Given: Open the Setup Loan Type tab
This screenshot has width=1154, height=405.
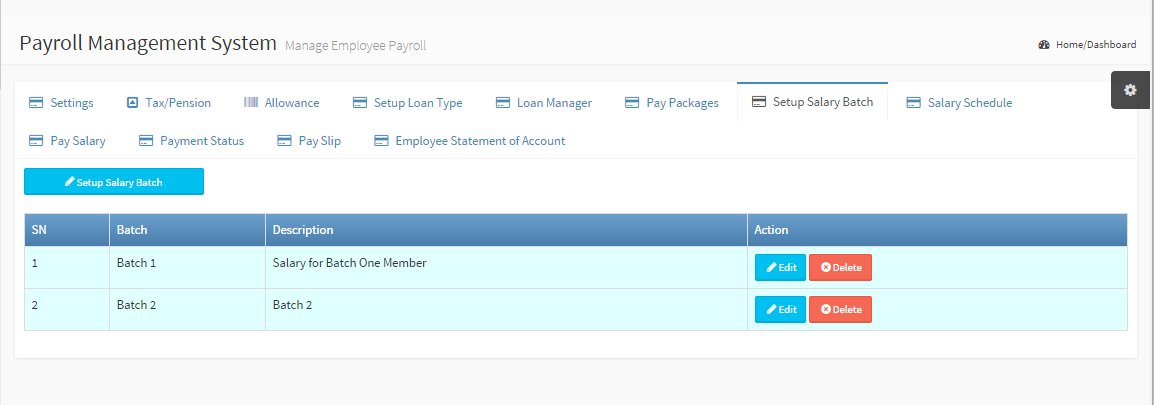Looking at the screenshot, I should coord(417,103).
